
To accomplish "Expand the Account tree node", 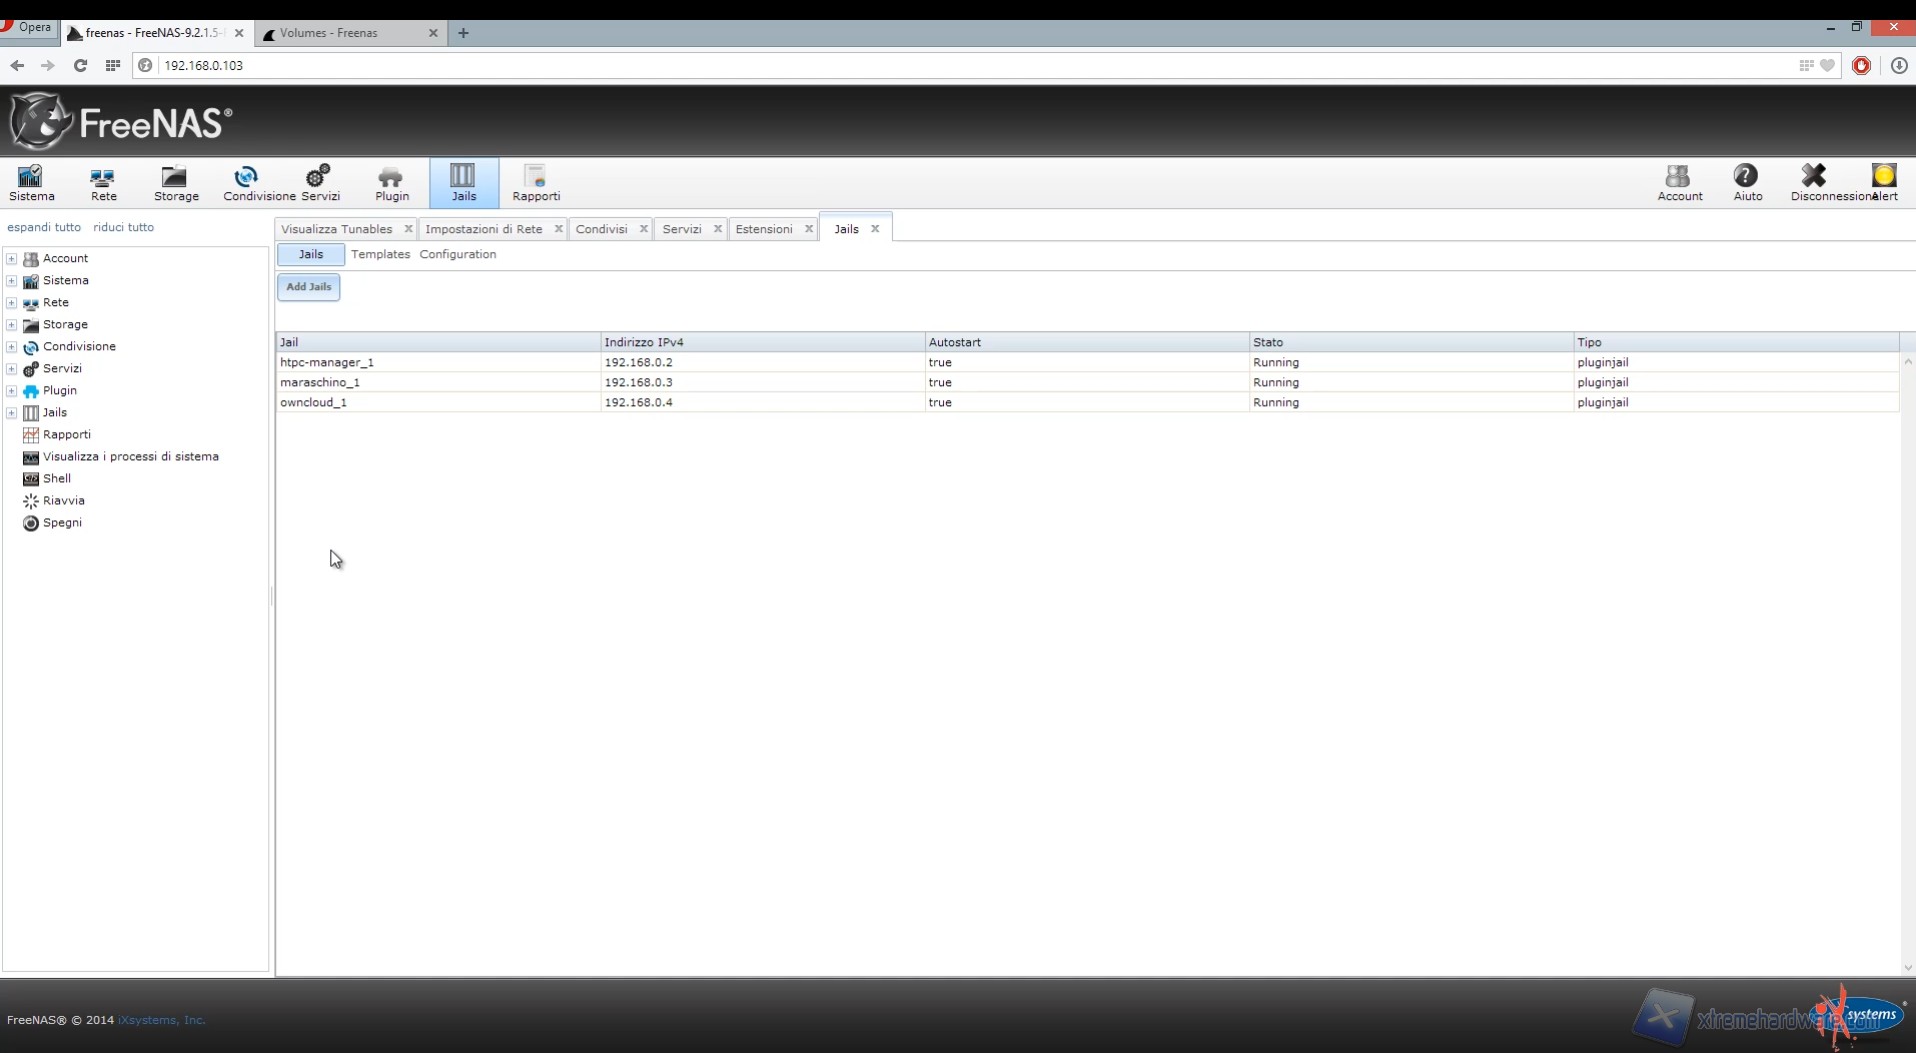I will (12, 259).
